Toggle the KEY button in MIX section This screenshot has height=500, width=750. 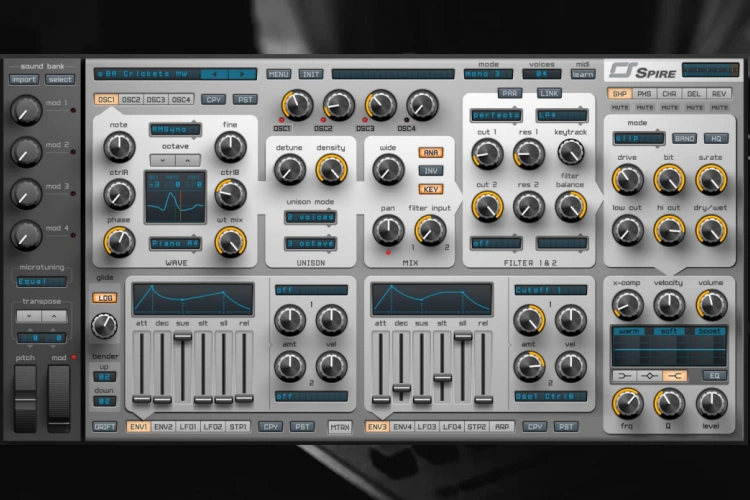(430, 189)
